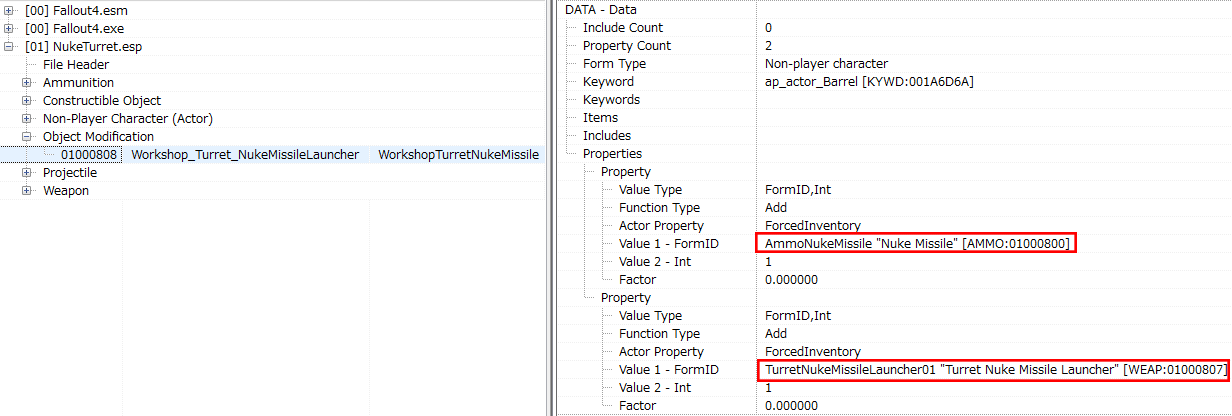This screenshot has width=1232, height=416.
Task: Select the Property Count field name
Action: [627, 46]
